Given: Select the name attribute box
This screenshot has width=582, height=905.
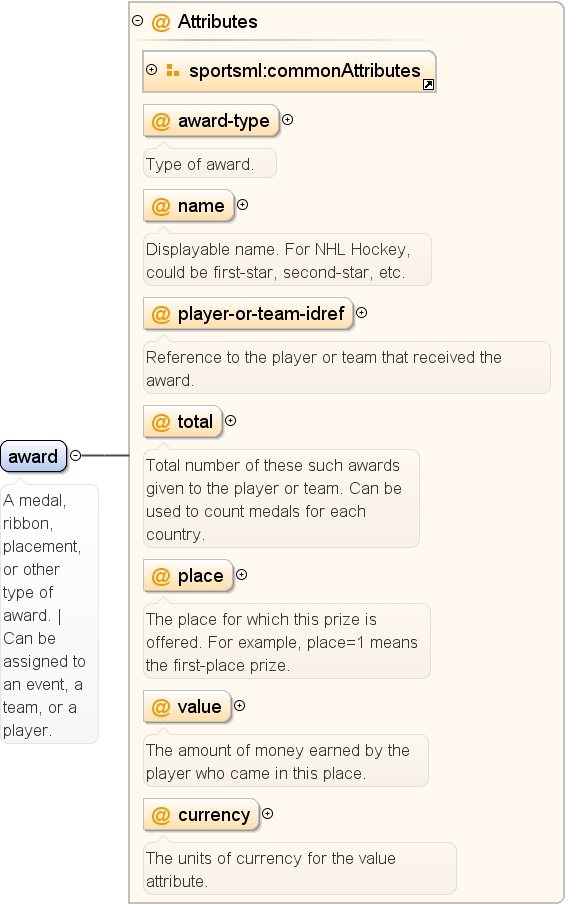Looking at the screenshot, I should pyautogui.click(x=189, y=205).
